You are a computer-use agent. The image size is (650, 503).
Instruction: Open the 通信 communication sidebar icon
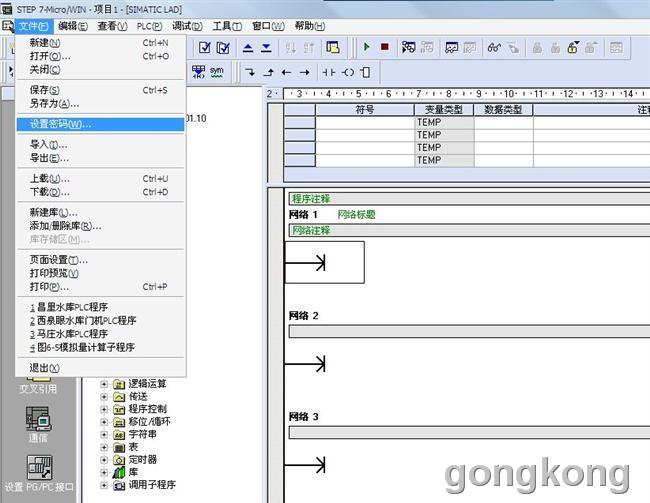38,424
